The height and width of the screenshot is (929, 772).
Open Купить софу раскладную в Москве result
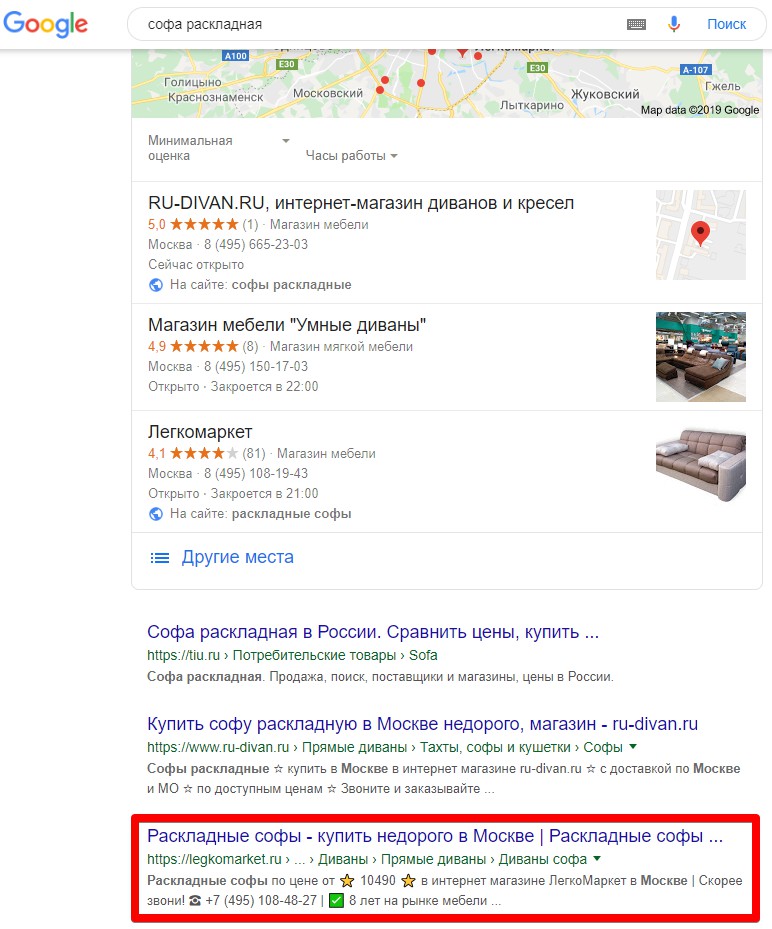422,724
